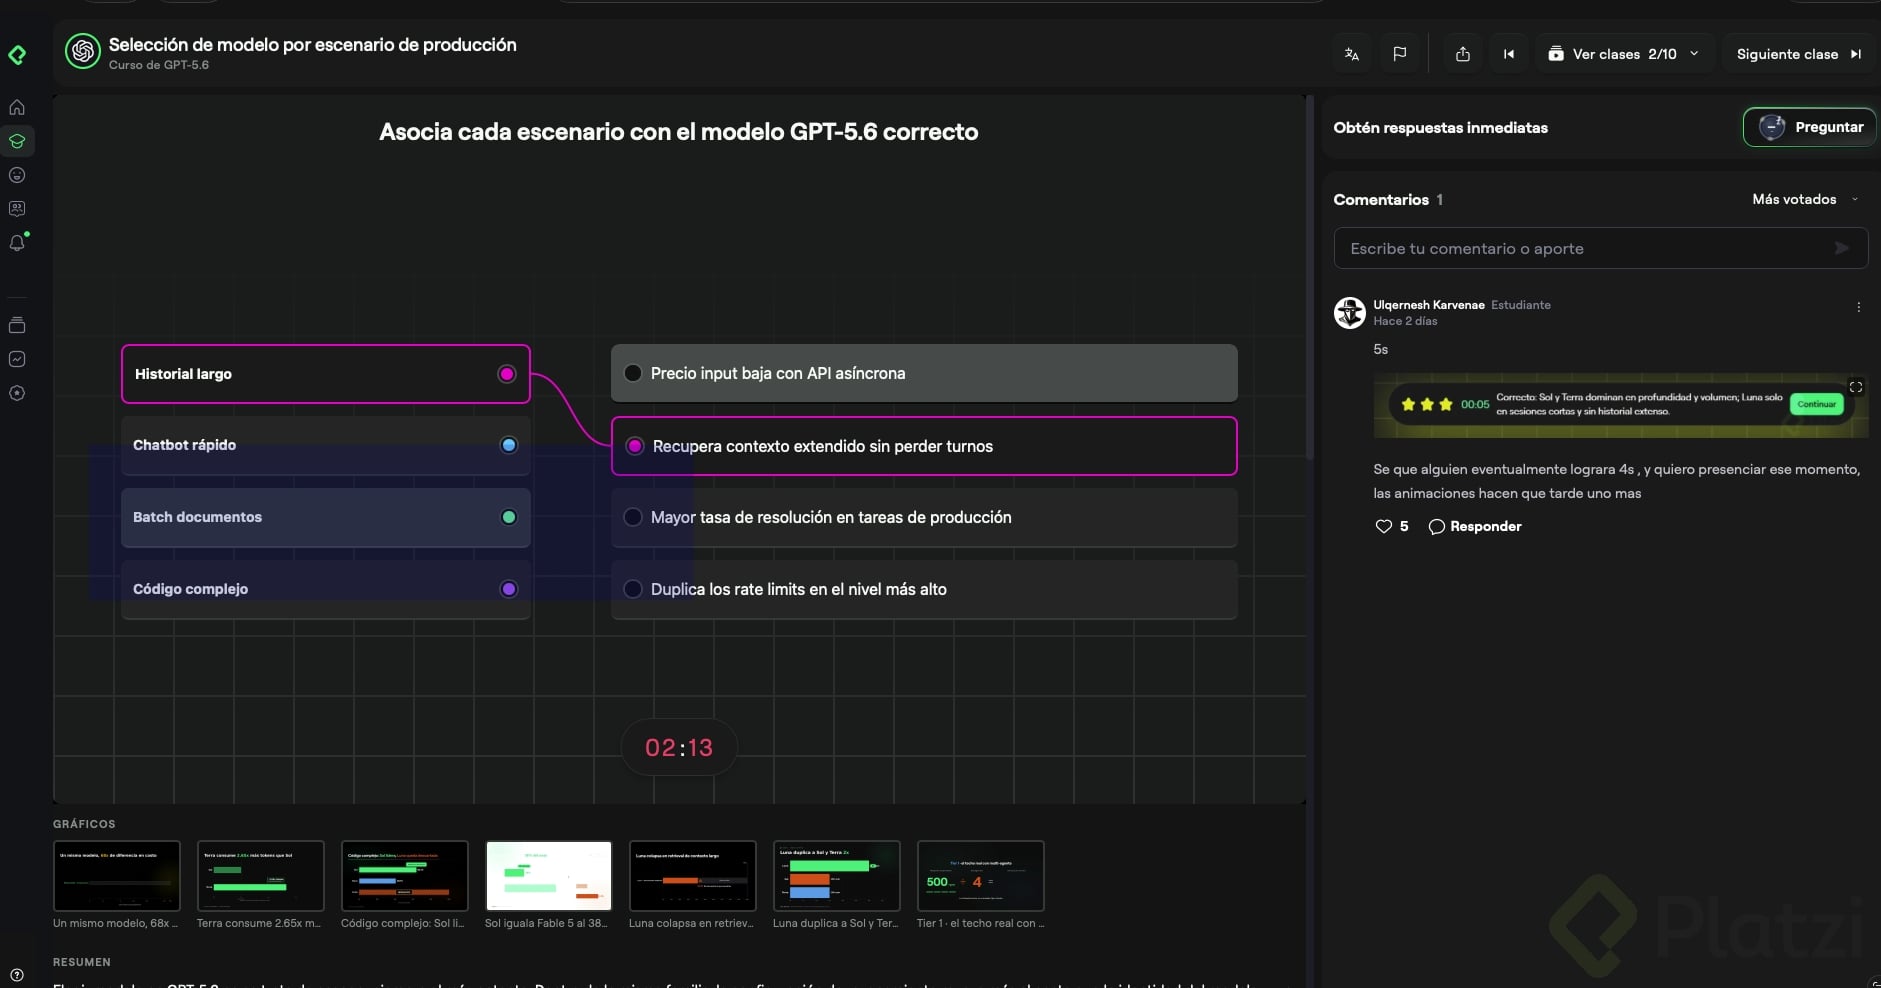Open thumbnail 'Código complejo: Sol'

(405, 876)
